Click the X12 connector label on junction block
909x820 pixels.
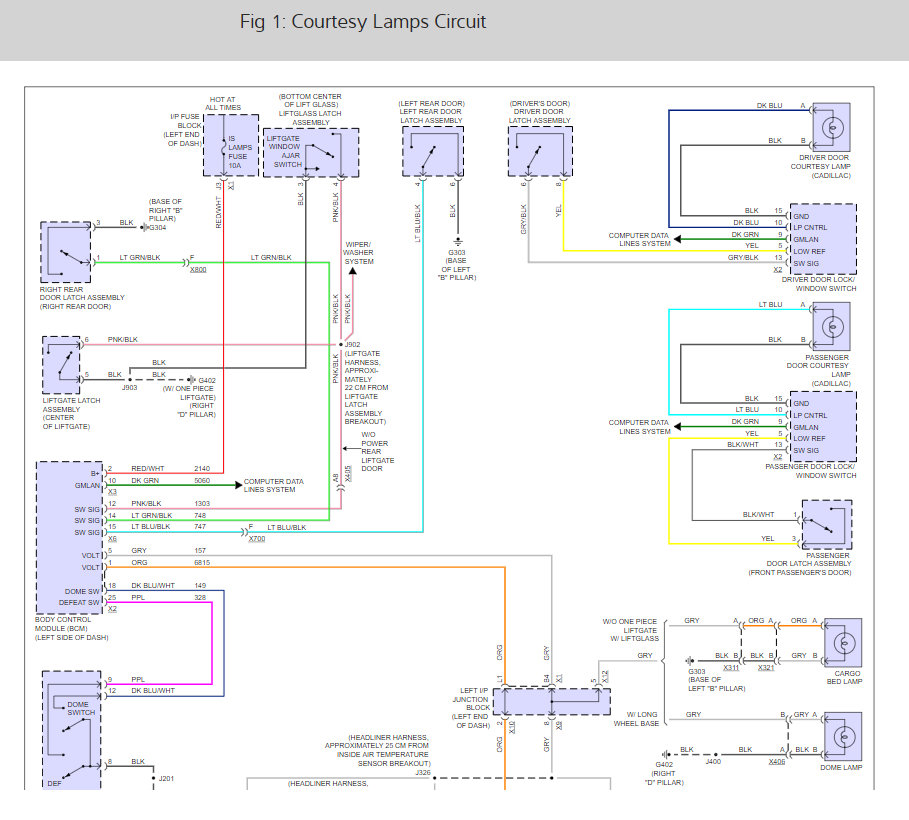(x=605, y=676)
